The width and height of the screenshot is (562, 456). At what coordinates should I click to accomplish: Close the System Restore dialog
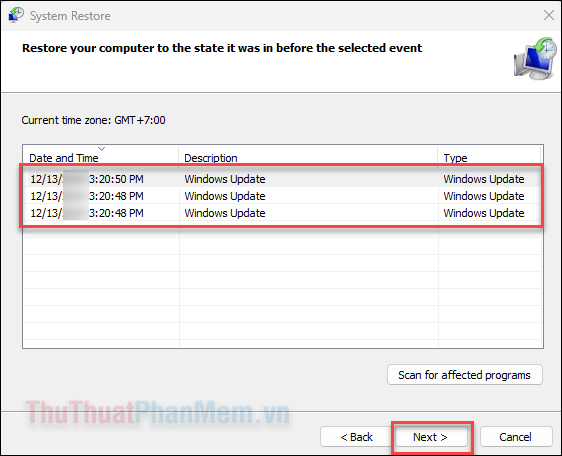click(x=549, y=15)
